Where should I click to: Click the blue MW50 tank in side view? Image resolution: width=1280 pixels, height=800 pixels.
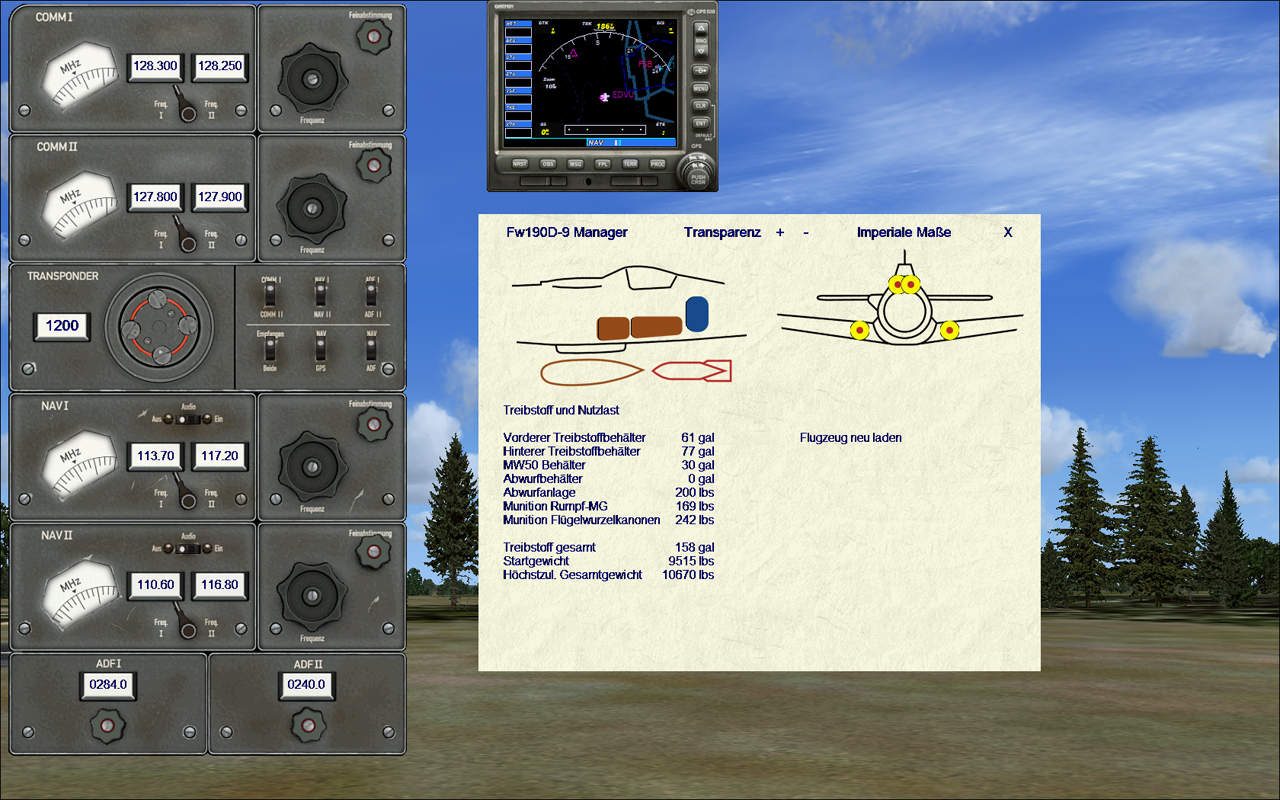point(697,314)
